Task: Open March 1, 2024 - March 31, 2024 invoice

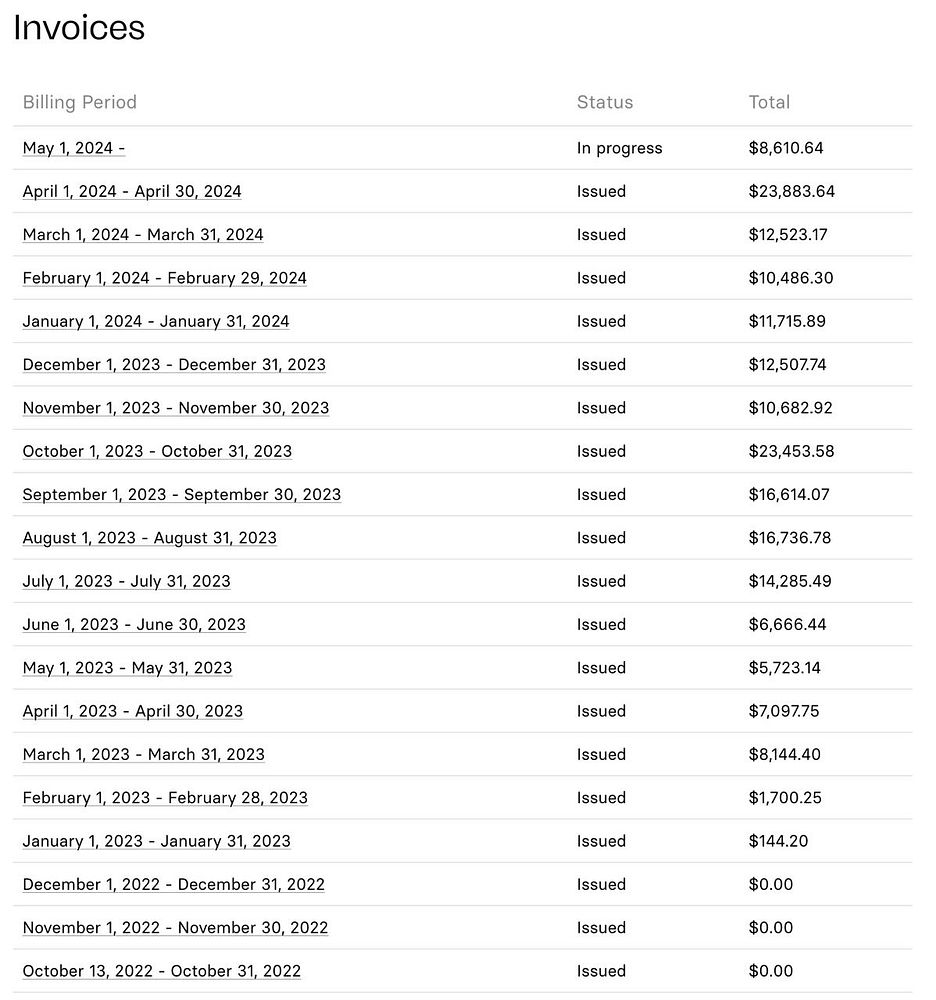Action: (143, 235)
